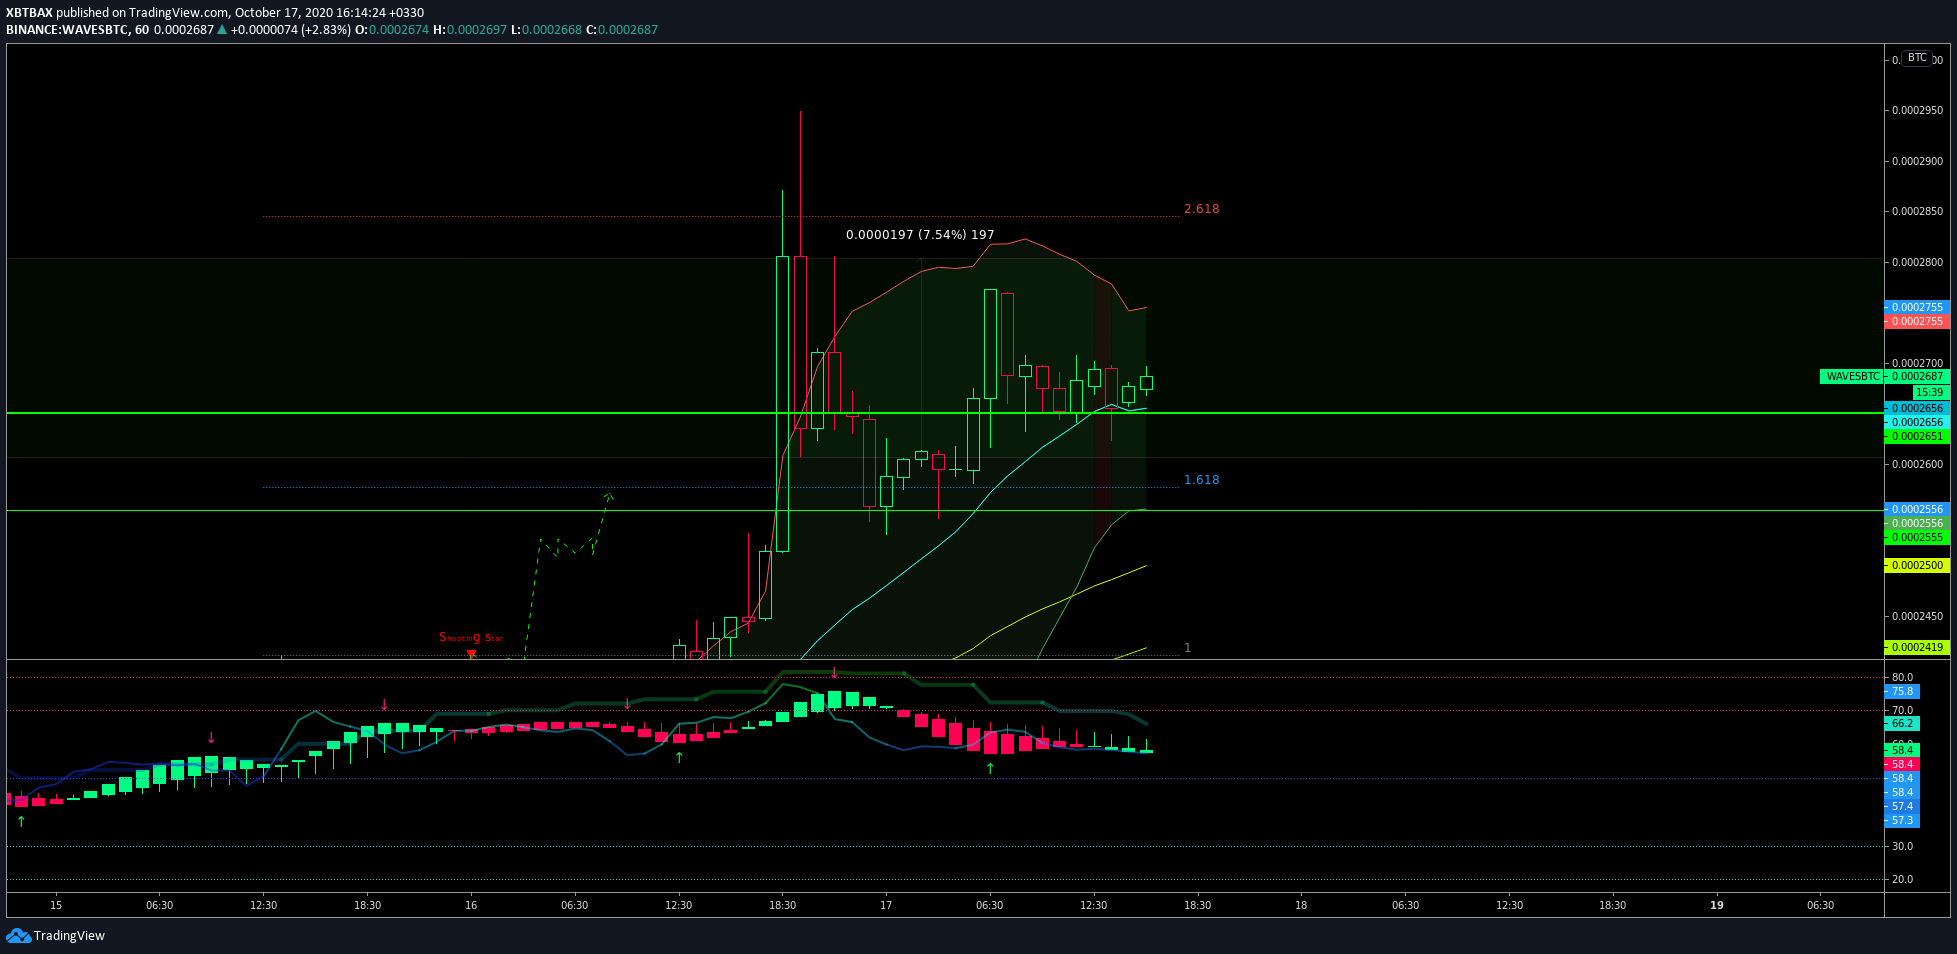Click the green 0.0002651 price tag
The height and width of the screenshot is (954, 1957).
pyautogui.click(x=1917, y=436)
